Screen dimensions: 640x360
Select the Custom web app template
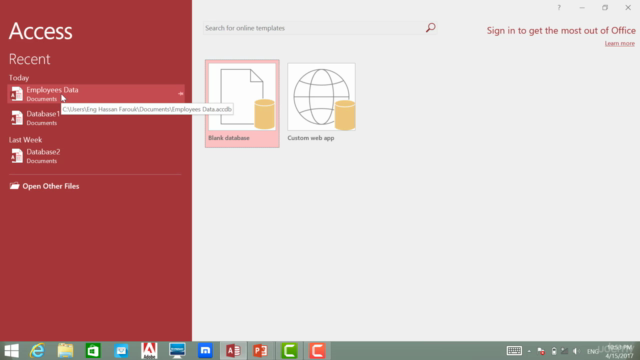321,104
